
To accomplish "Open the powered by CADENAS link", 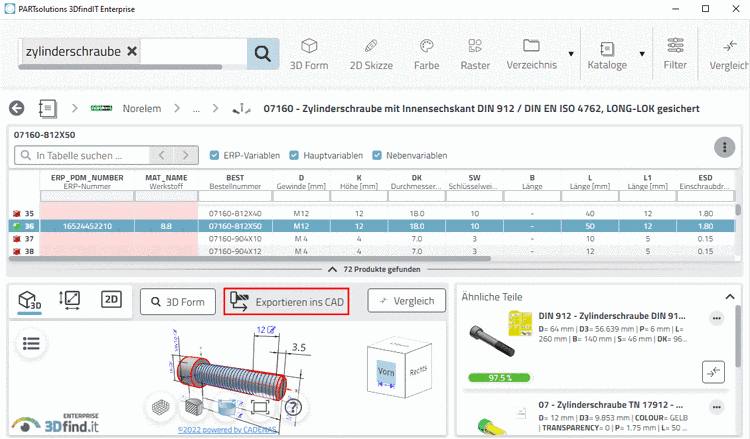I will coord(227,430).
